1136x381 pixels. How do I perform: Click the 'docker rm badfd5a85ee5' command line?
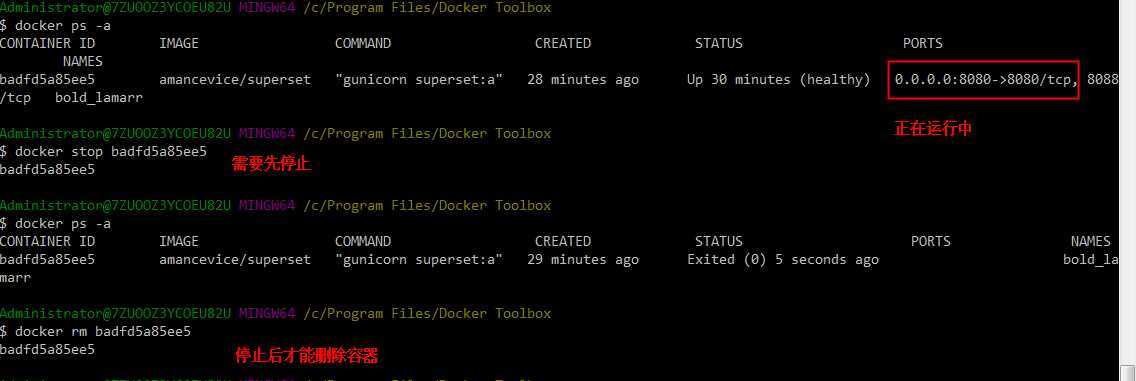click(x=96, y=332)
